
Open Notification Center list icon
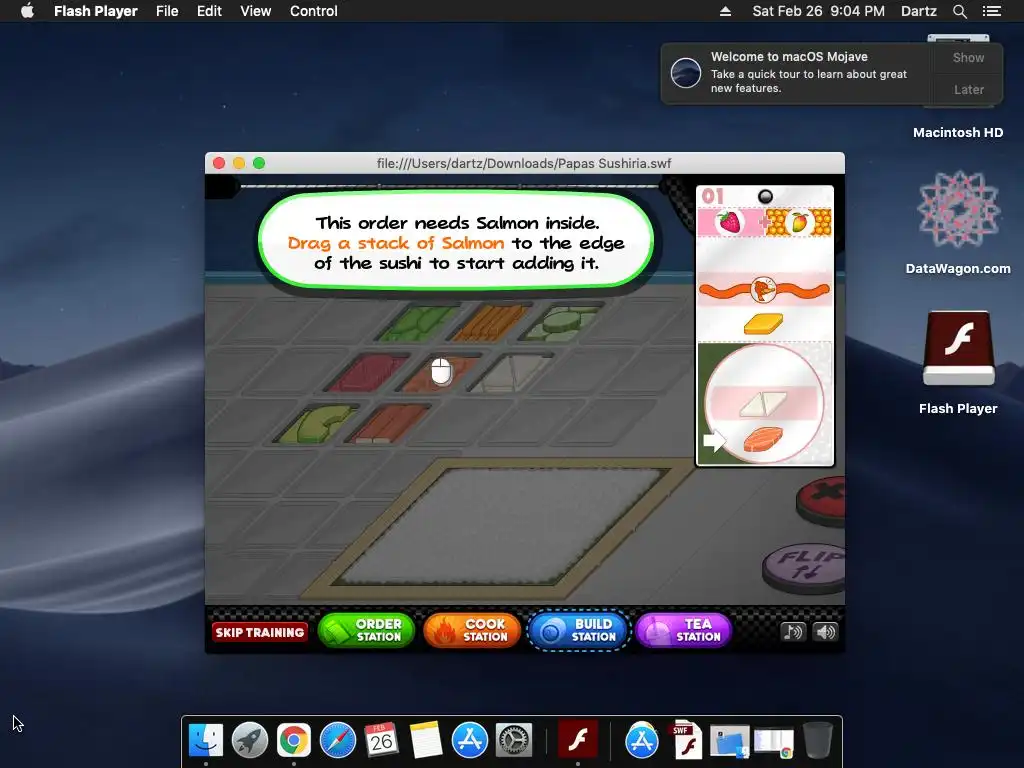(991, 11)
